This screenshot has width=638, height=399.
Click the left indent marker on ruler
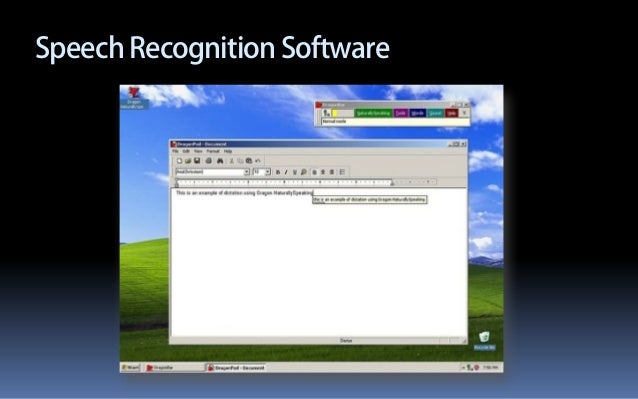coord(177,184)
